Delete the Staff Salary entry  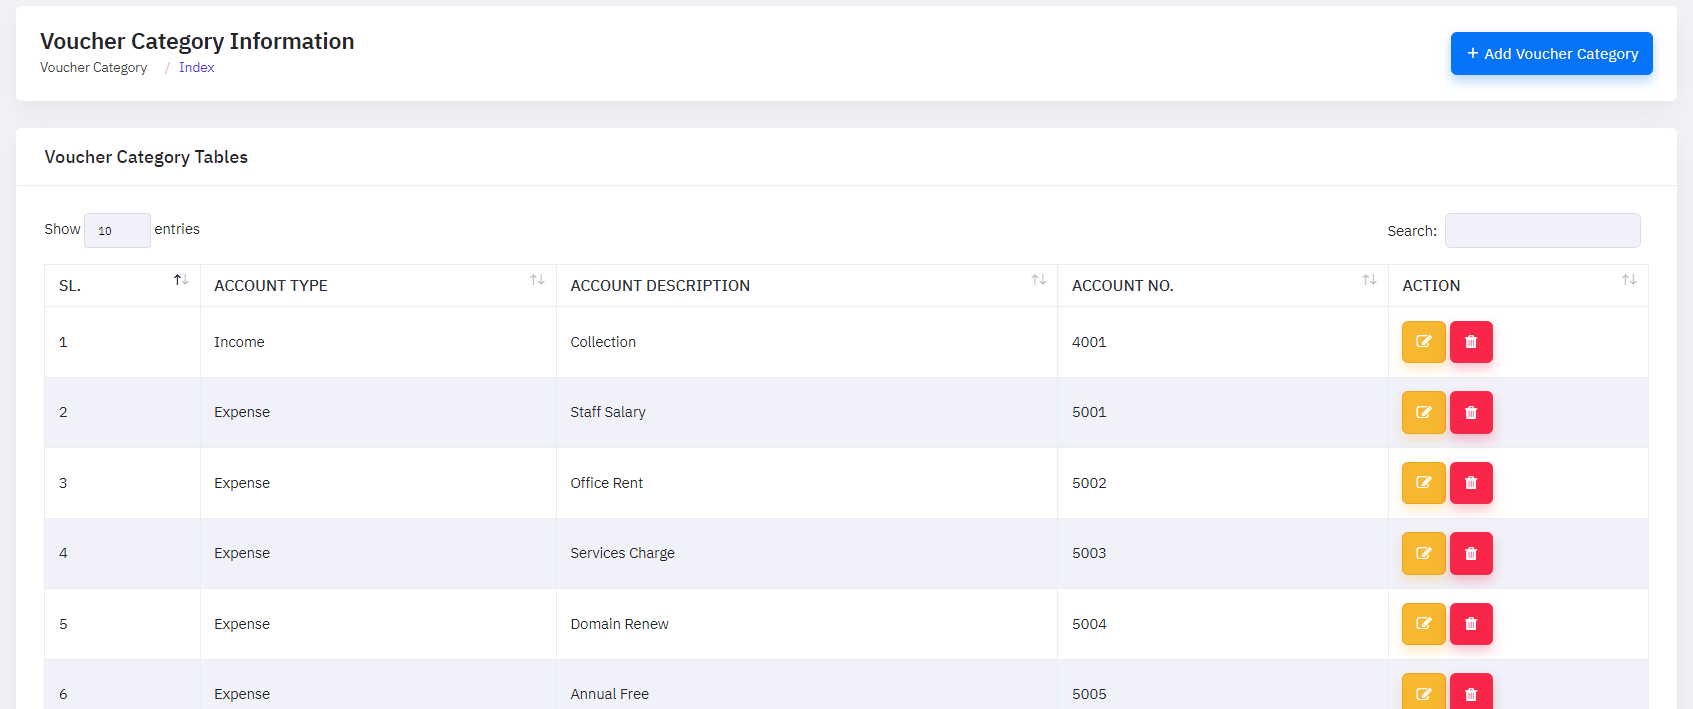point(1470,412)
